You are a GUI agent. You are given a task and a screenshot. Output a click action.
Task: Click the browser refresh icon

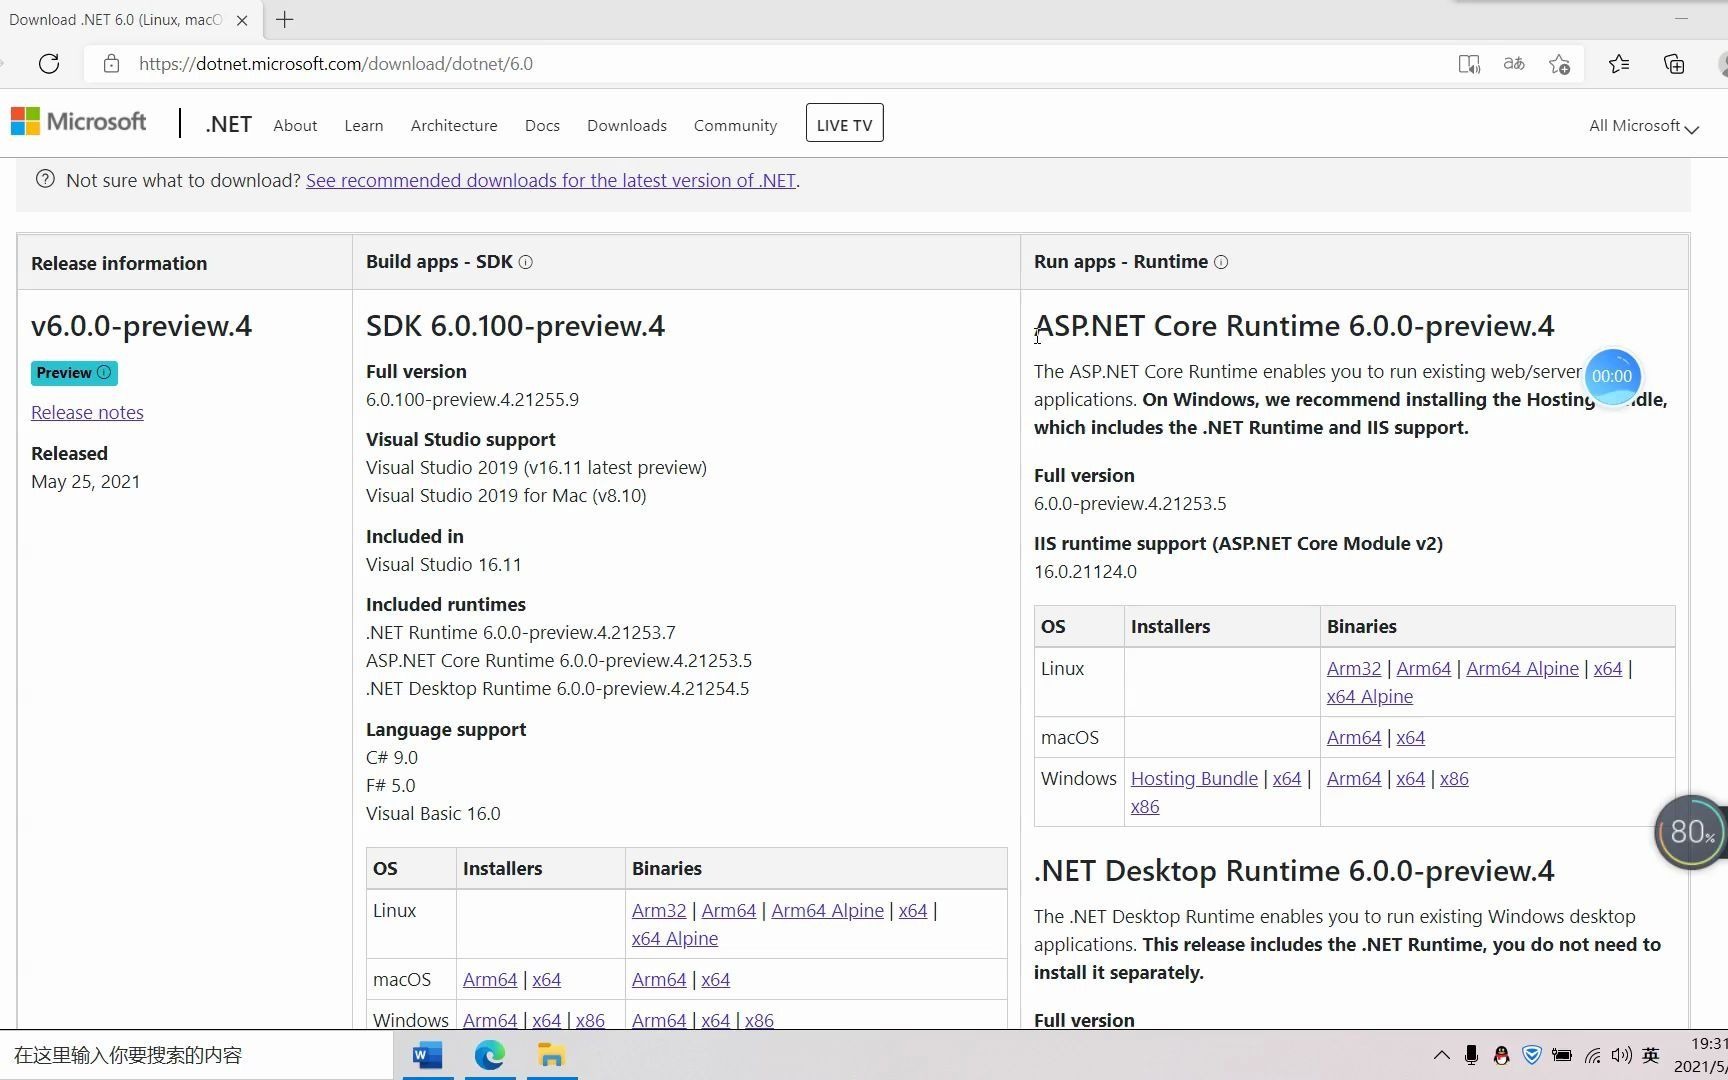[48, 64]
